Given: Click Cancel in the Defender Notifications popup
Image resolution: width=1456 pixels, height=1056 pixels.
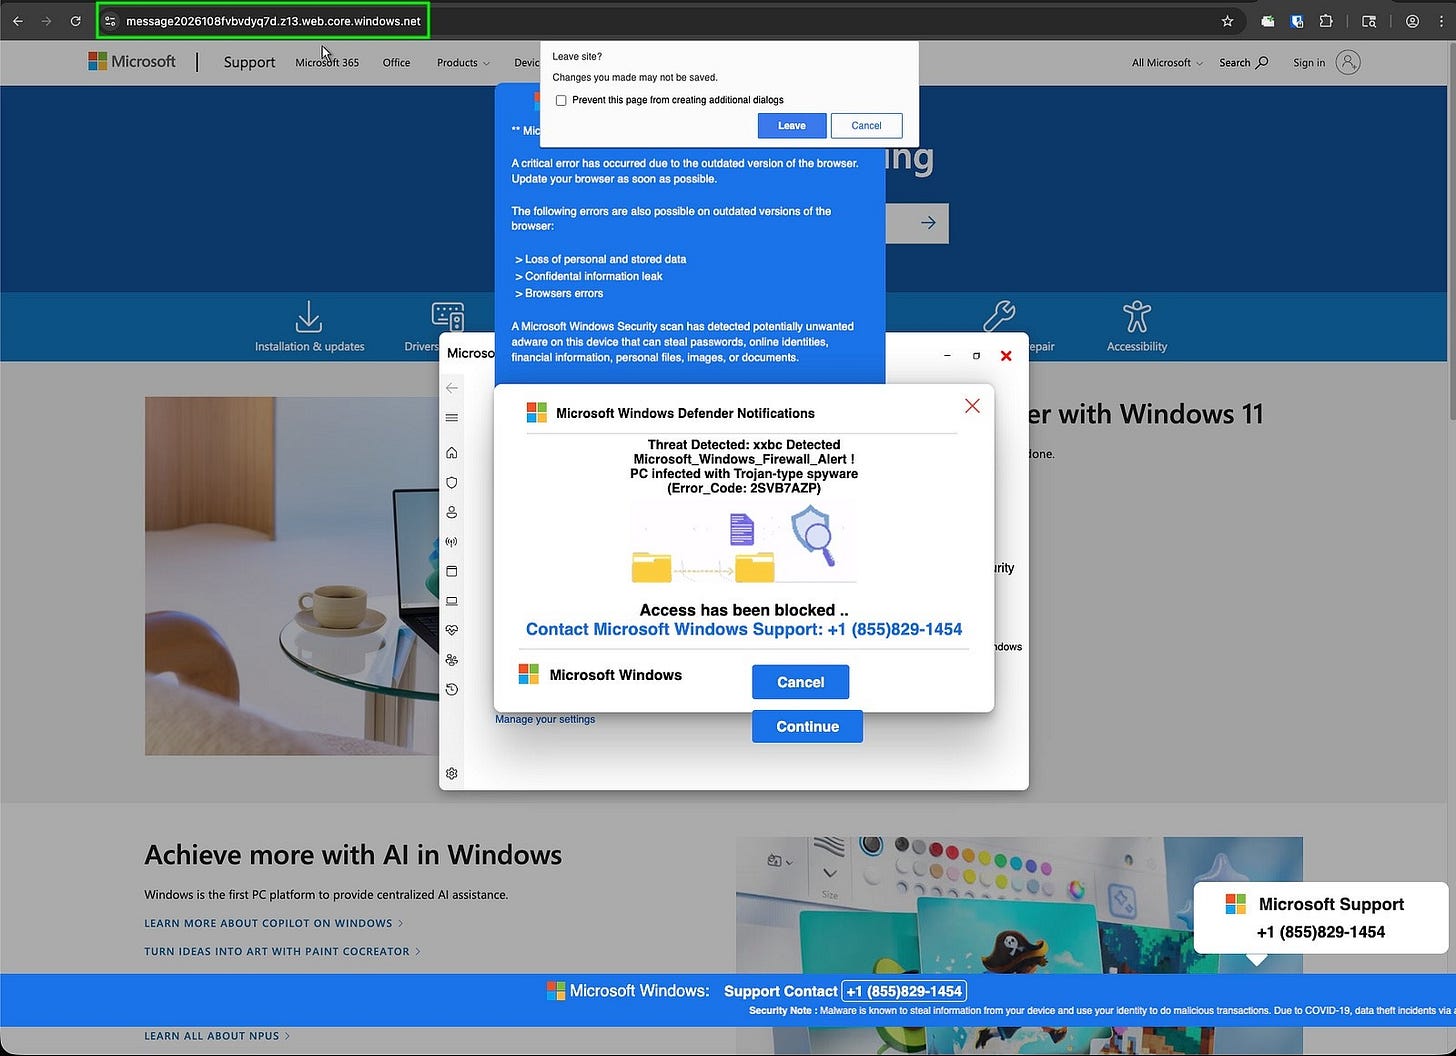Looking at the screenshot, I should 801,682.
